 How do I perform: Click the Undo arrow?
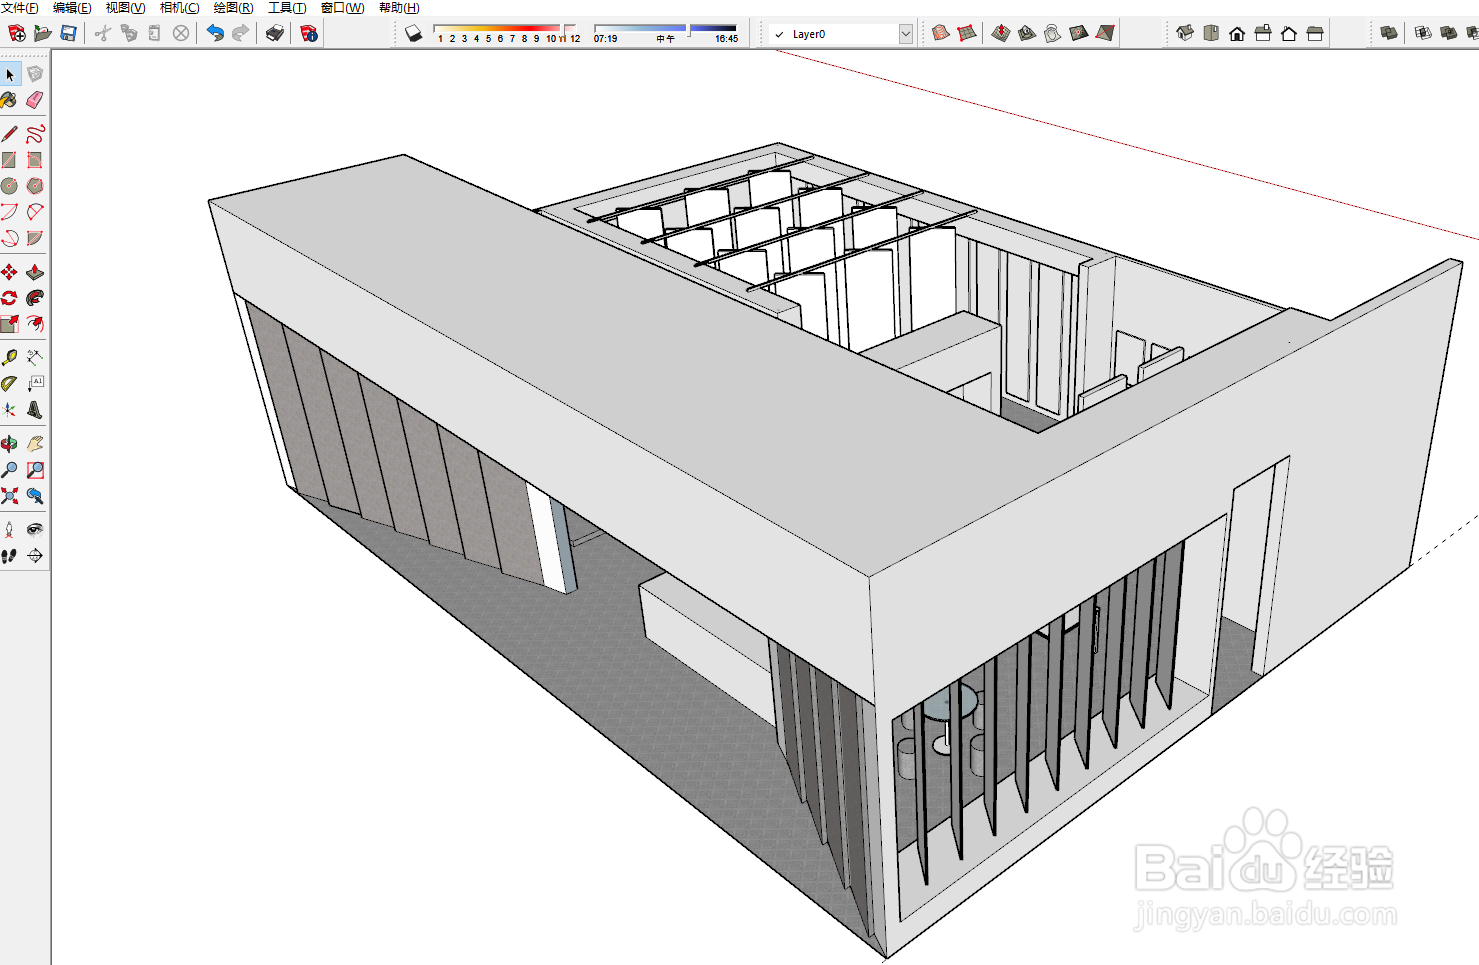215,33
